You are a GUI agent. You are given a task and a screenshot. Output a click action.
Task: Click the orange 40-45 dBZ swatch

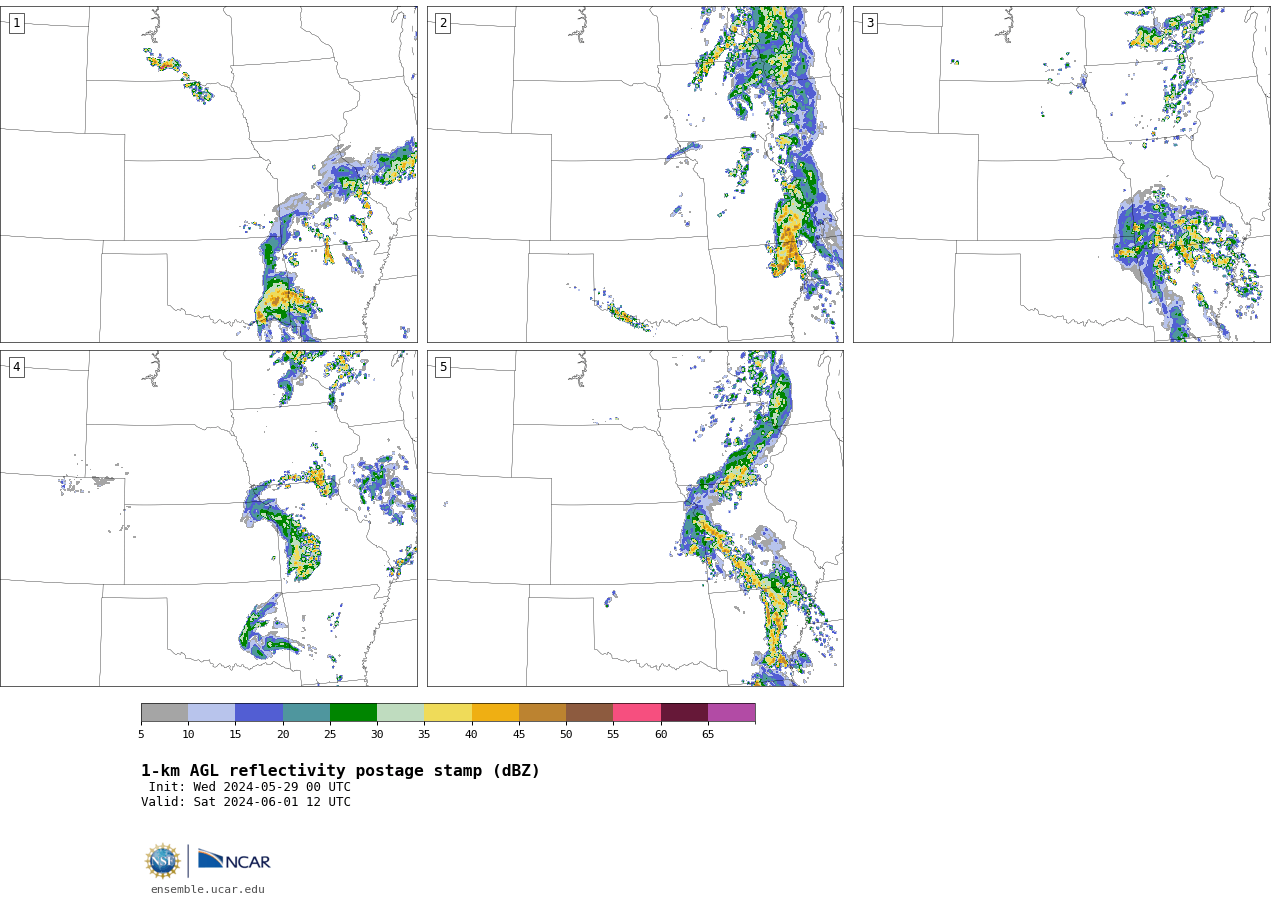pos(495,712)
